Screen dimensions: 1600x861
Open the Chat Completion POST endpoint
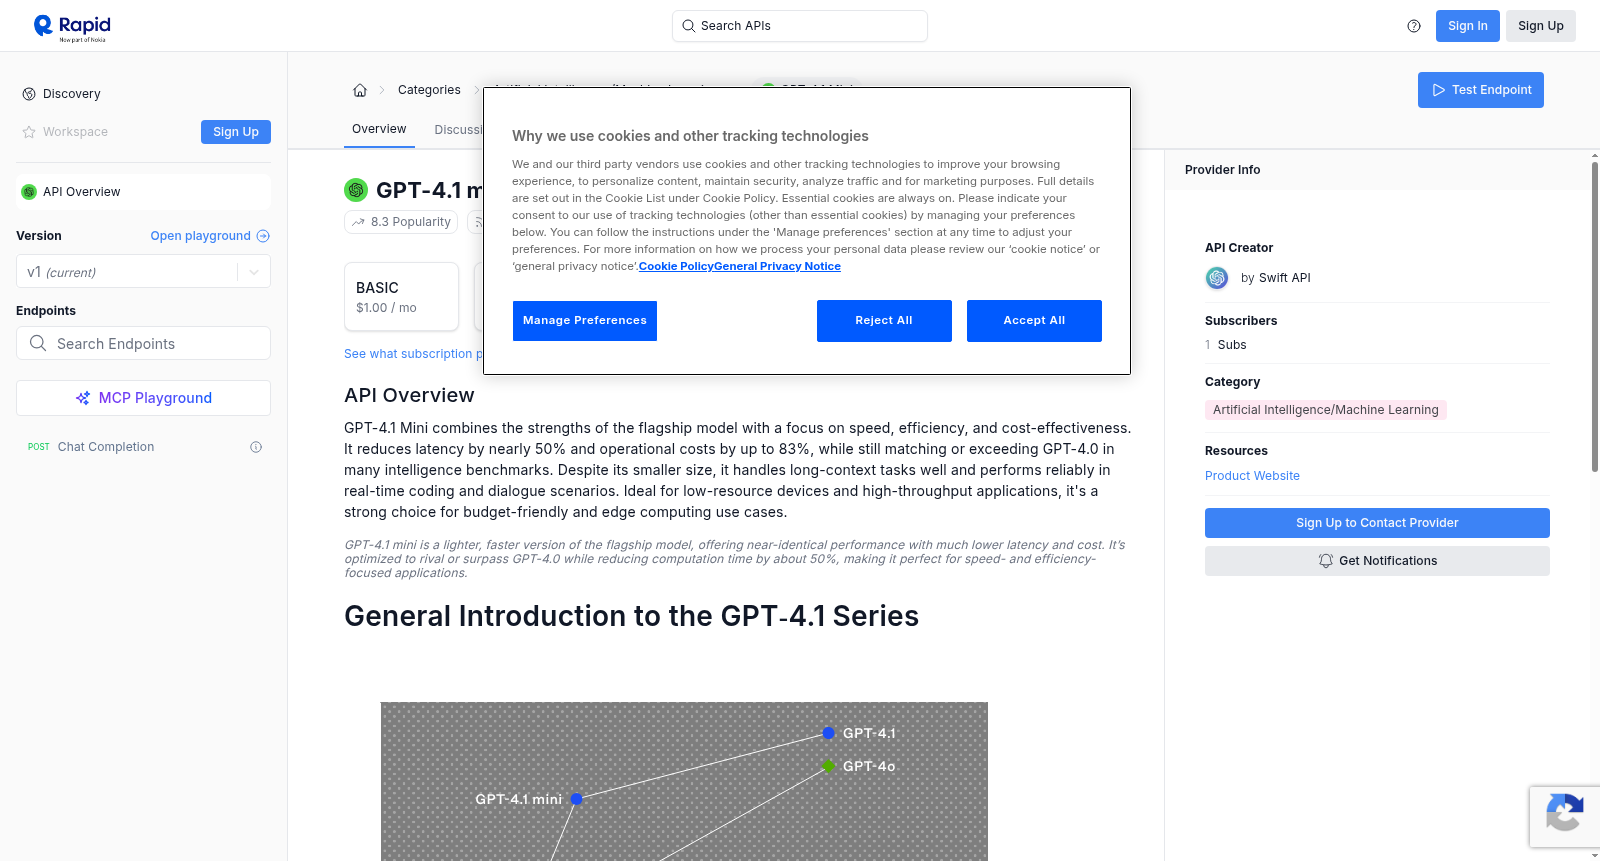coord(143,447)
